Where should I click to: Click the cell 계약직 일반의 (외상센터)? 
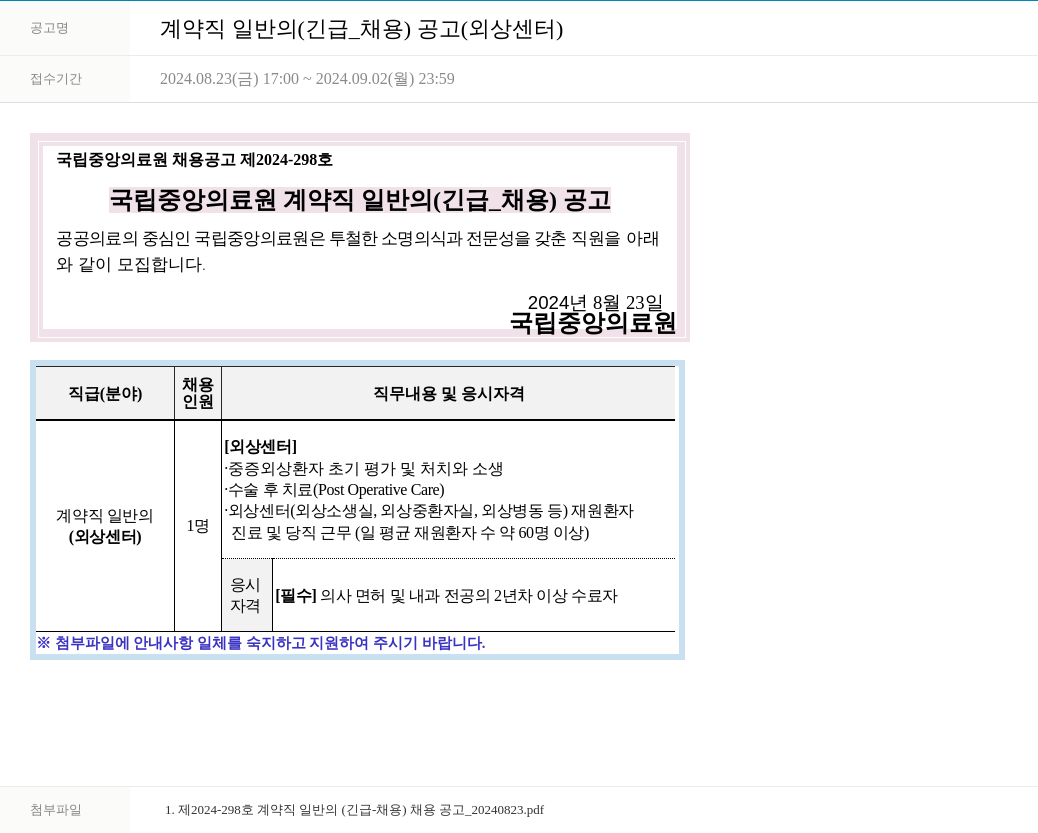coord(105,526)
